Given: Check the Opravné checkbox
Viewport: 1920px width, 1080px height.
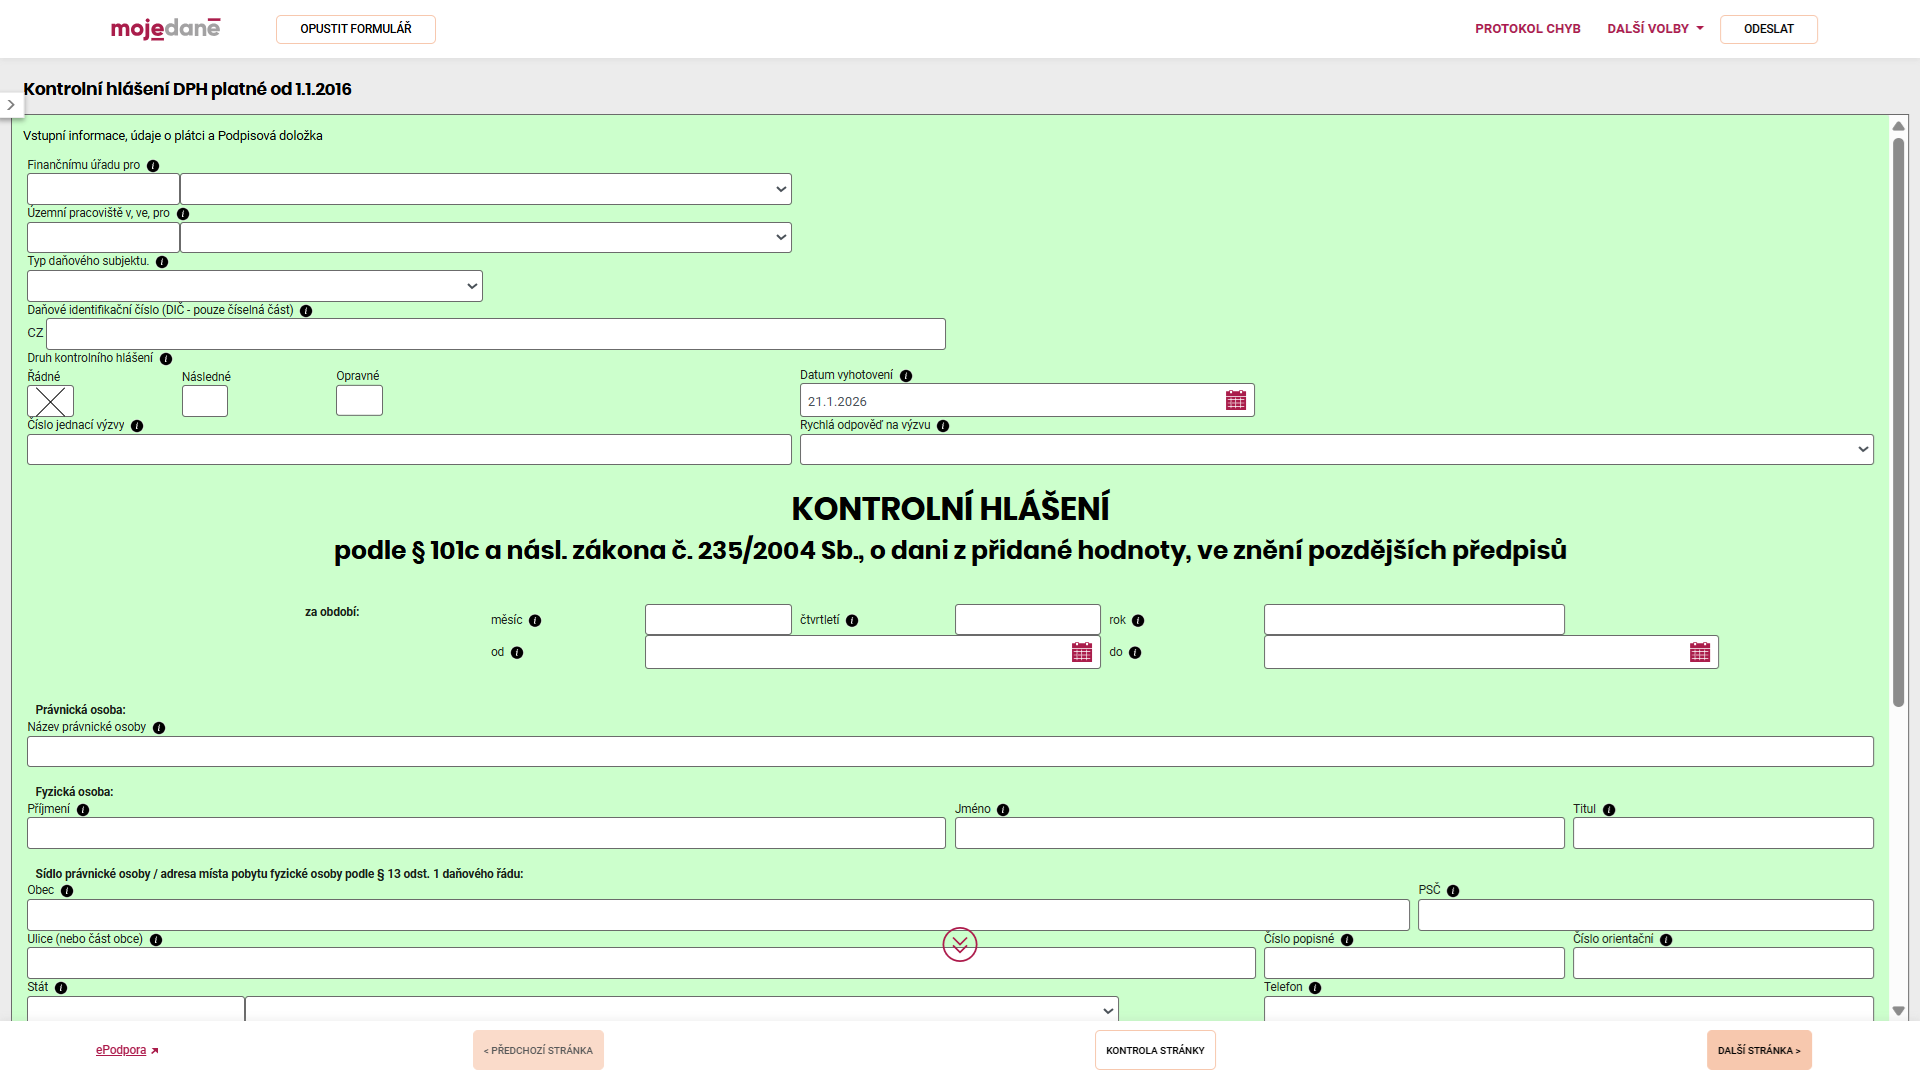Looking at the screenshot, I should pyautogui.click(x=359, y=400).
